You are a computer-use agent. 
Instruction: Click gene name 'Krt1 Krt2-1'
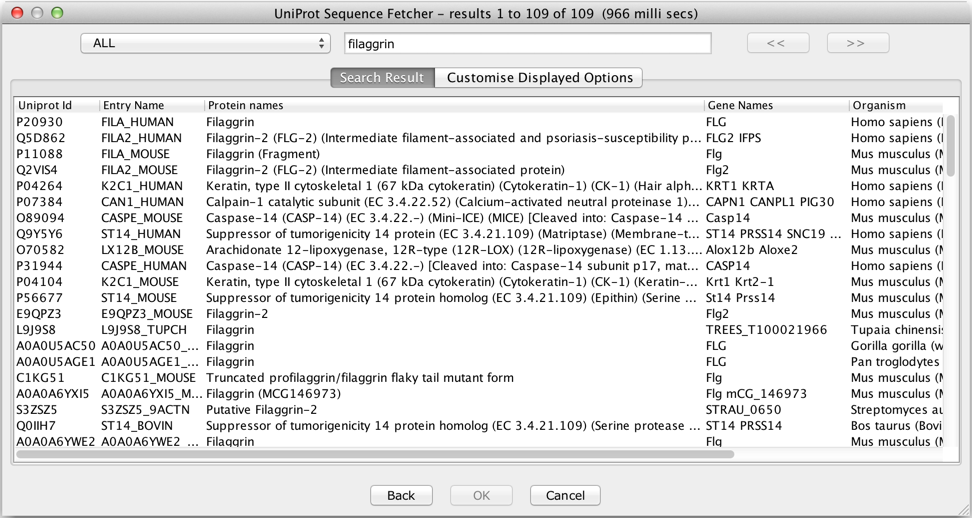(740, 282)
